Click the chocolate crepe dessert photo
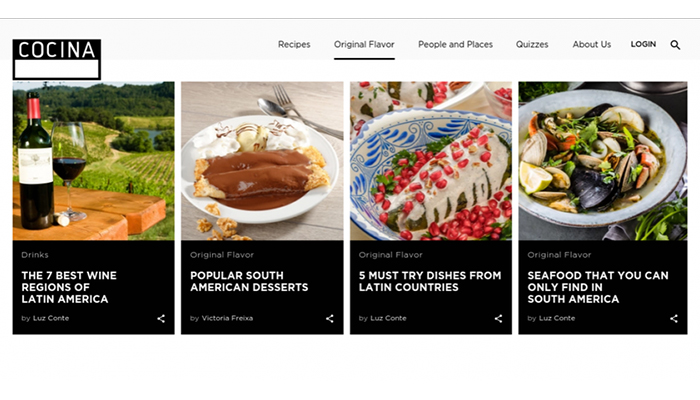This screenshot has width=700, height=400. 262,160
